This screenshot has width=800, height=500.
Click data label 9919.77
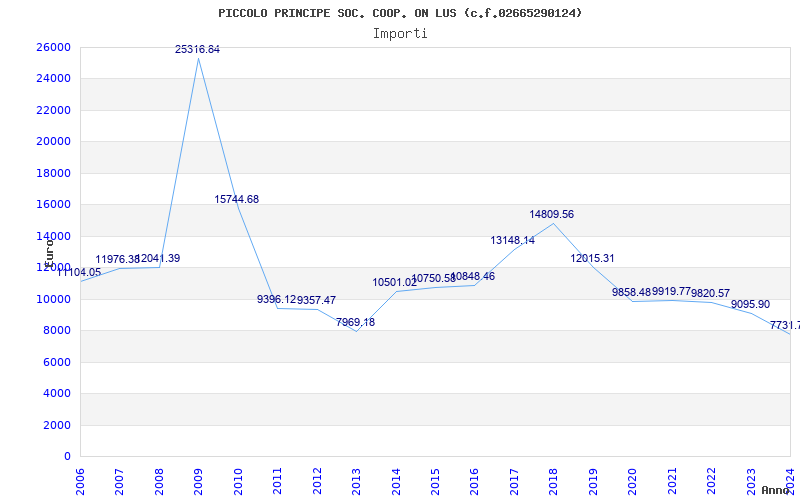click(671, 291)
